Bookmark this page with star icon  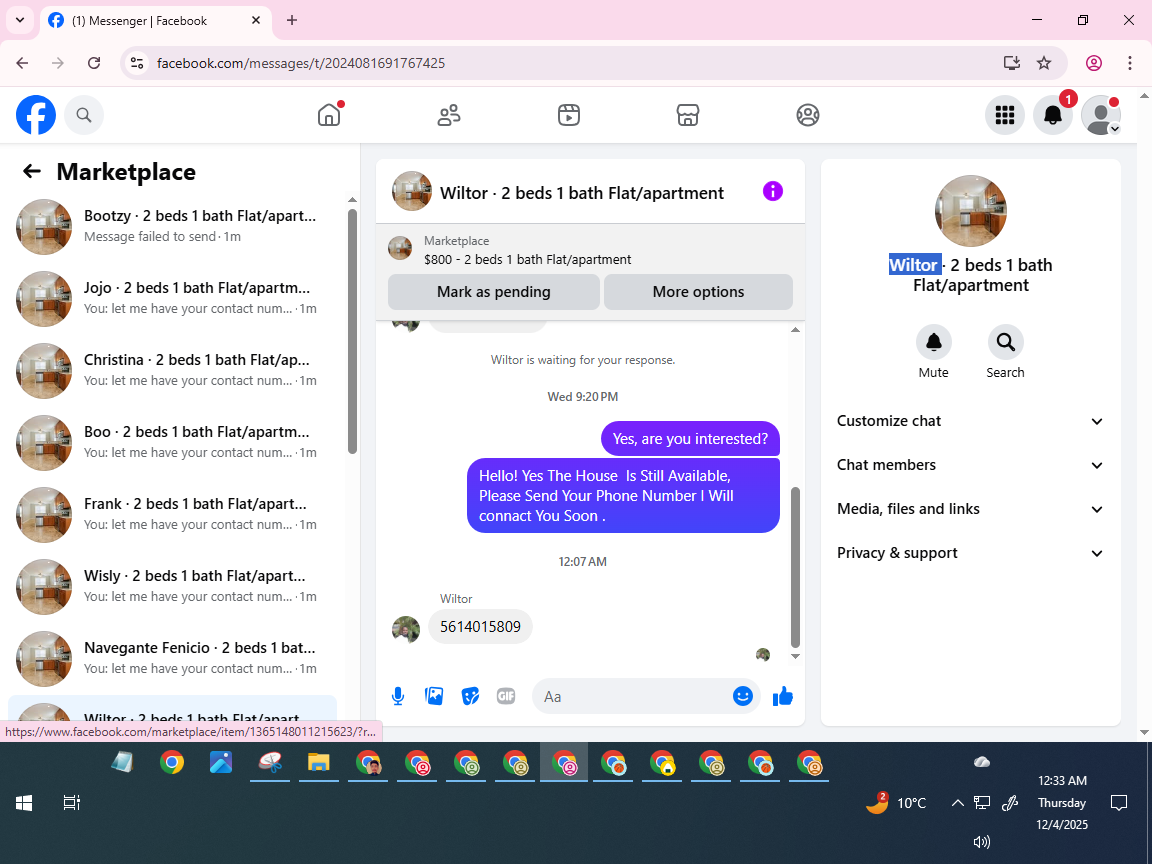(x=1044, y=63)
